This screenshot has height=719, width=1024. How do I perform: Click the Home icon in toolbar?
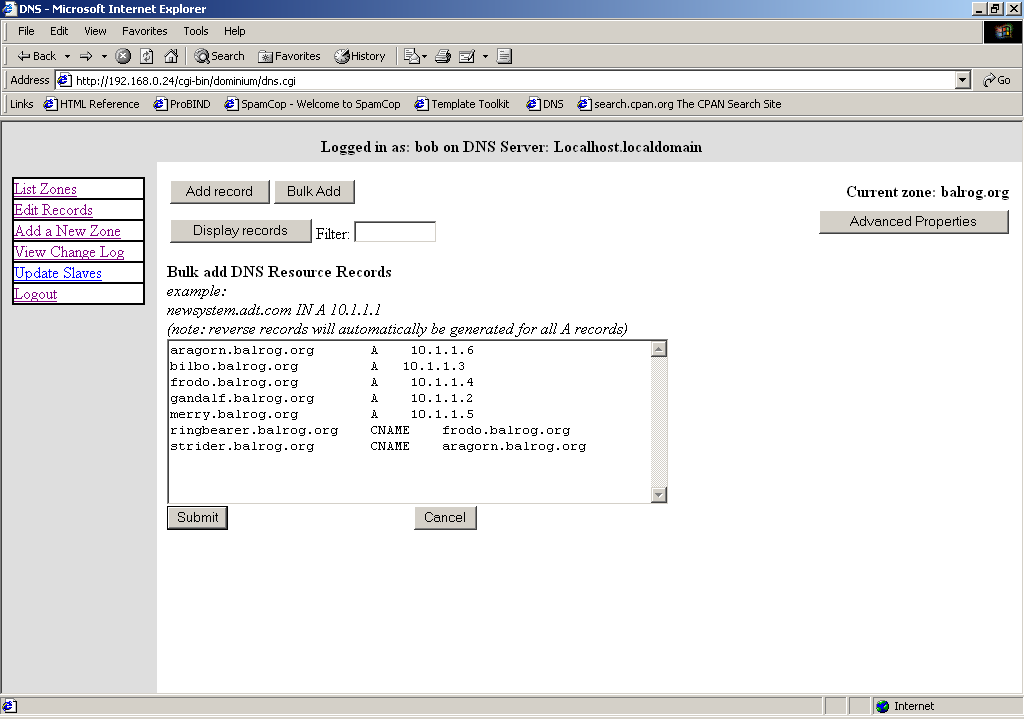coord(171,56)
